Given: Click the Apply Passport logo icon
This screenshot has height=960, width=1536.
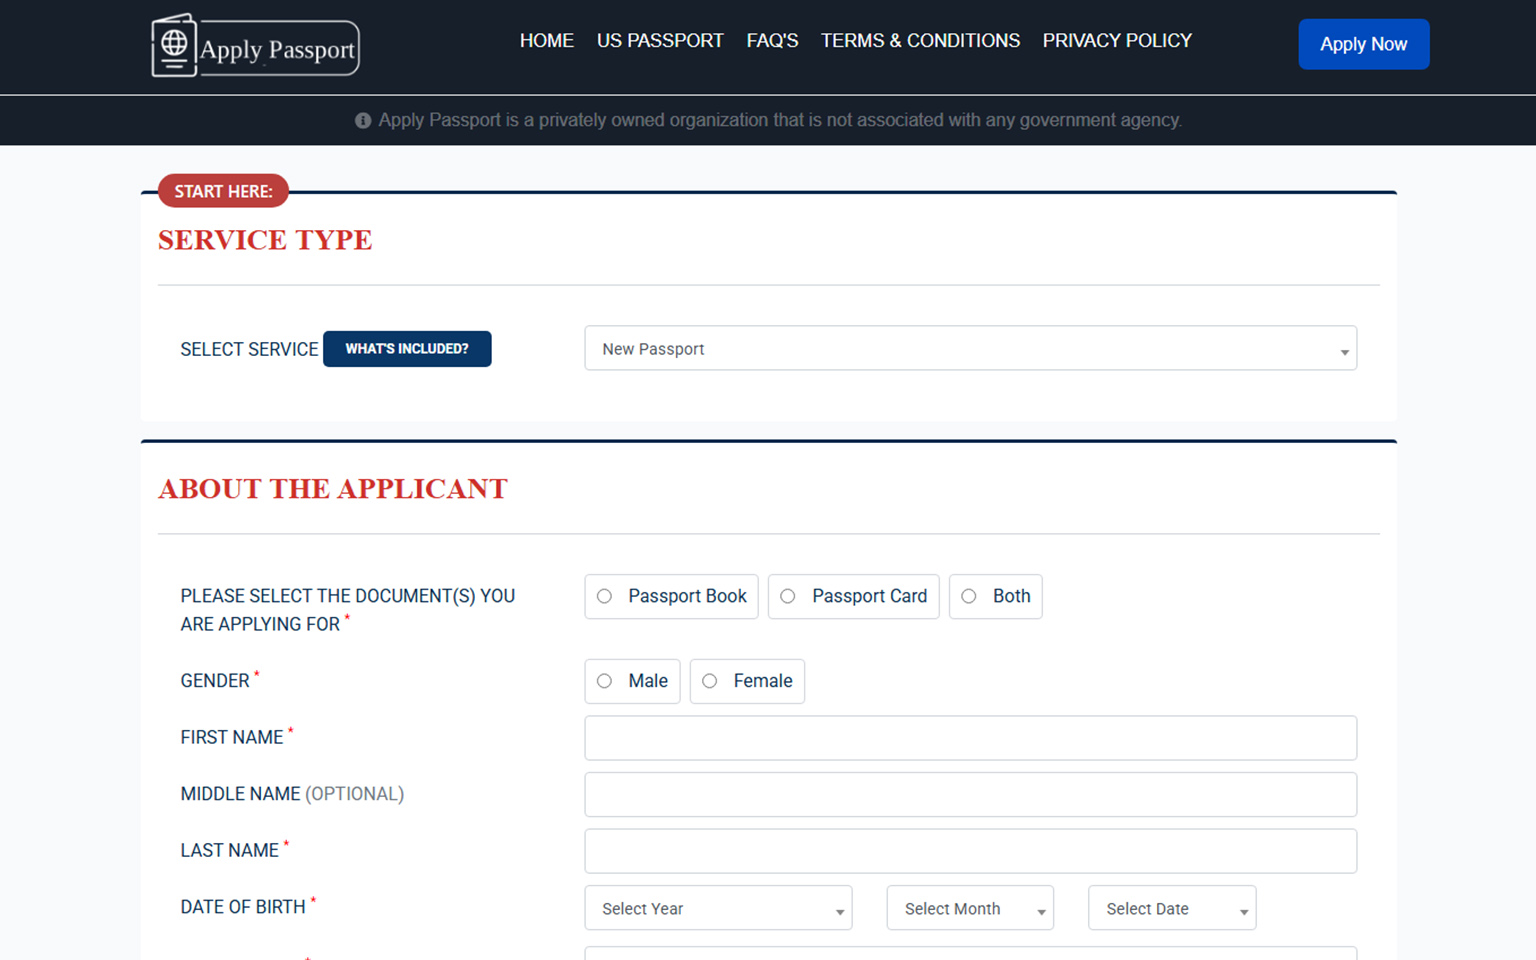Looking at the screenshot, I should tap(174, 45).
